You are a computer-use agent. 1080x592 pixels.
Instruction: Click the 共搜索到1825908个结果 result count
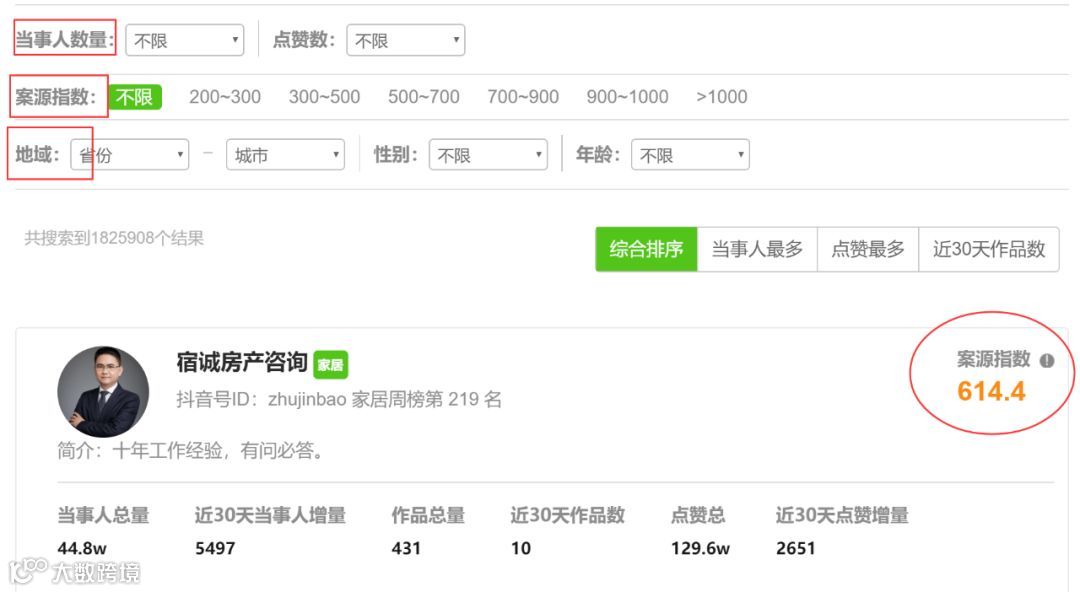pyautogui.click(x=114, y=238)
